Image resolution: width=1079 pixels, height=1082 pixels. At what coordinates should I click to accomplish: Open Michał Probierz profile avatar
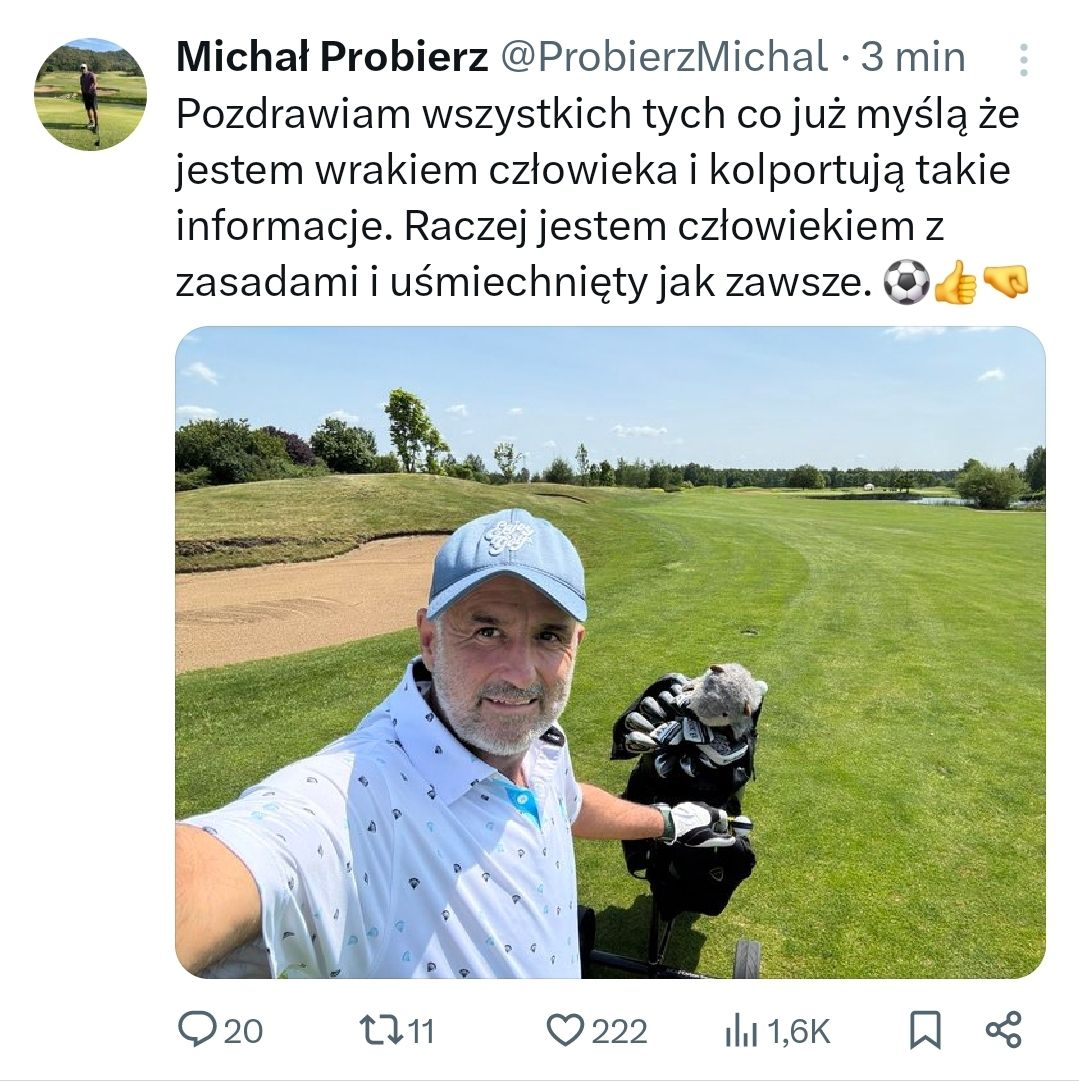90,94
